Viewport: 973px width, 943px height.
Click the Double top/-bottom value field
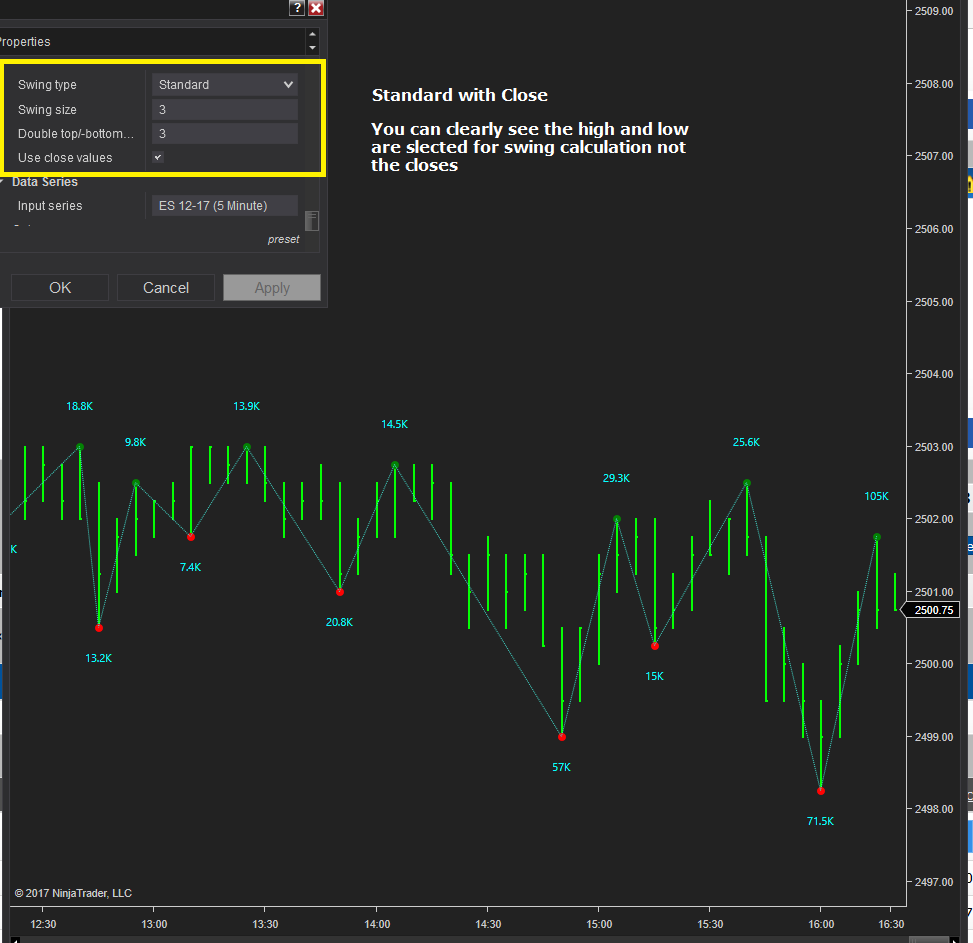pyautogui.click(x=225, y=133)
